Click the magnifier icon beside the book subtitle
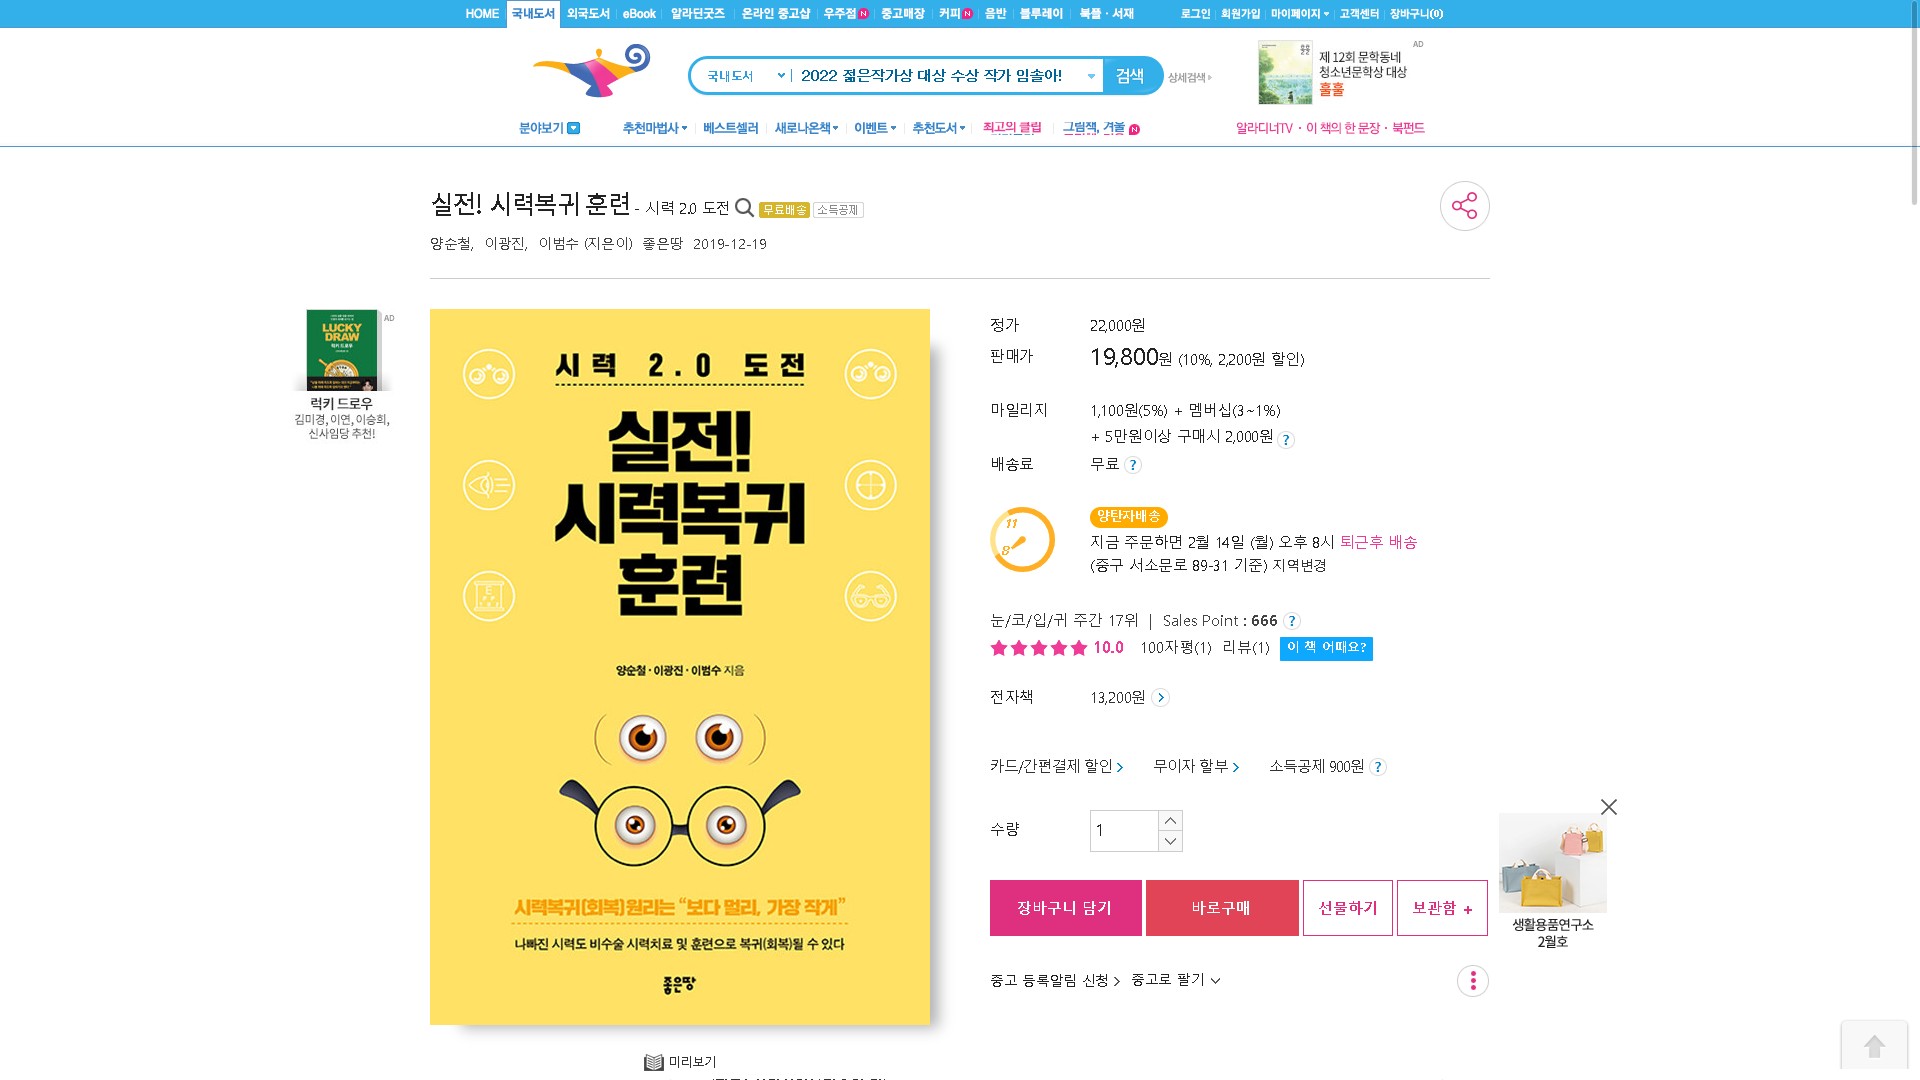1920x1080 pixels. (x=744, y=208)
